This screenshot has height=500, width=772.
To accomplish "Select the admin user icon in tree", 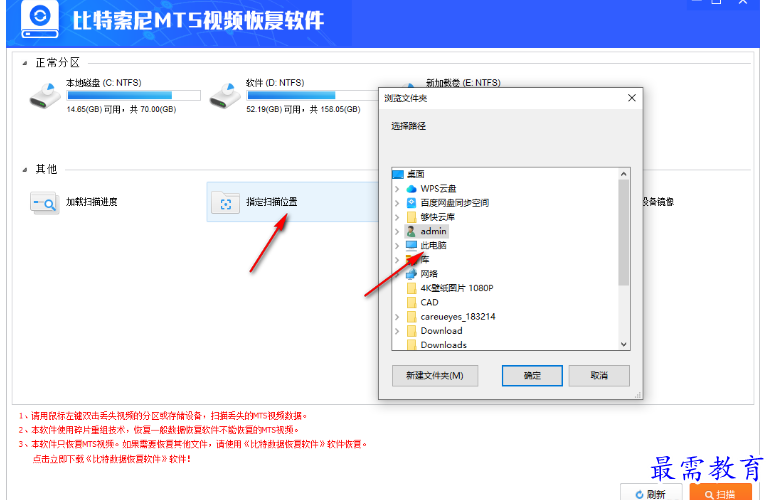I will 411,231.
